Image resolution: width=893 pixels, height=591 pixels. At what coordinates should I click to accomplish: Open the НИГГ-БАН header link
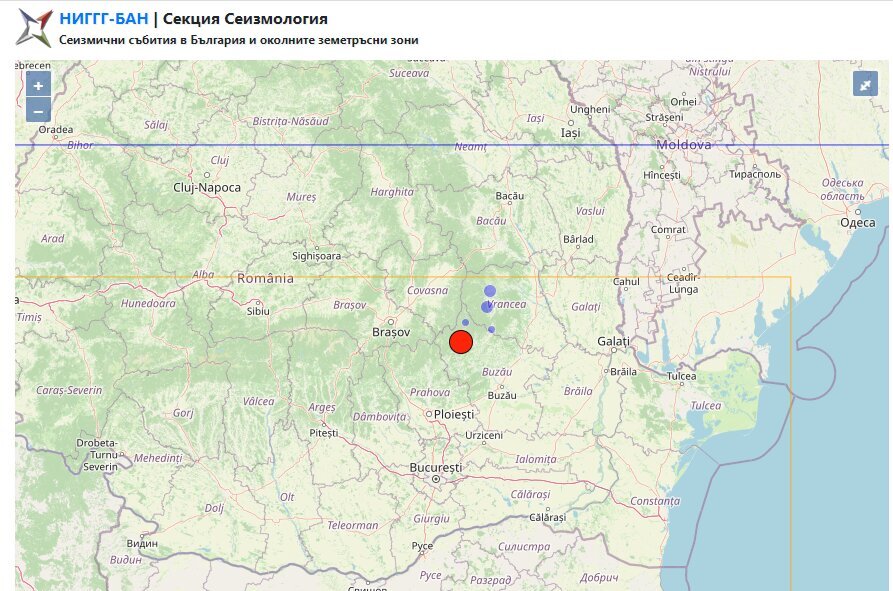tap(104, 19)
